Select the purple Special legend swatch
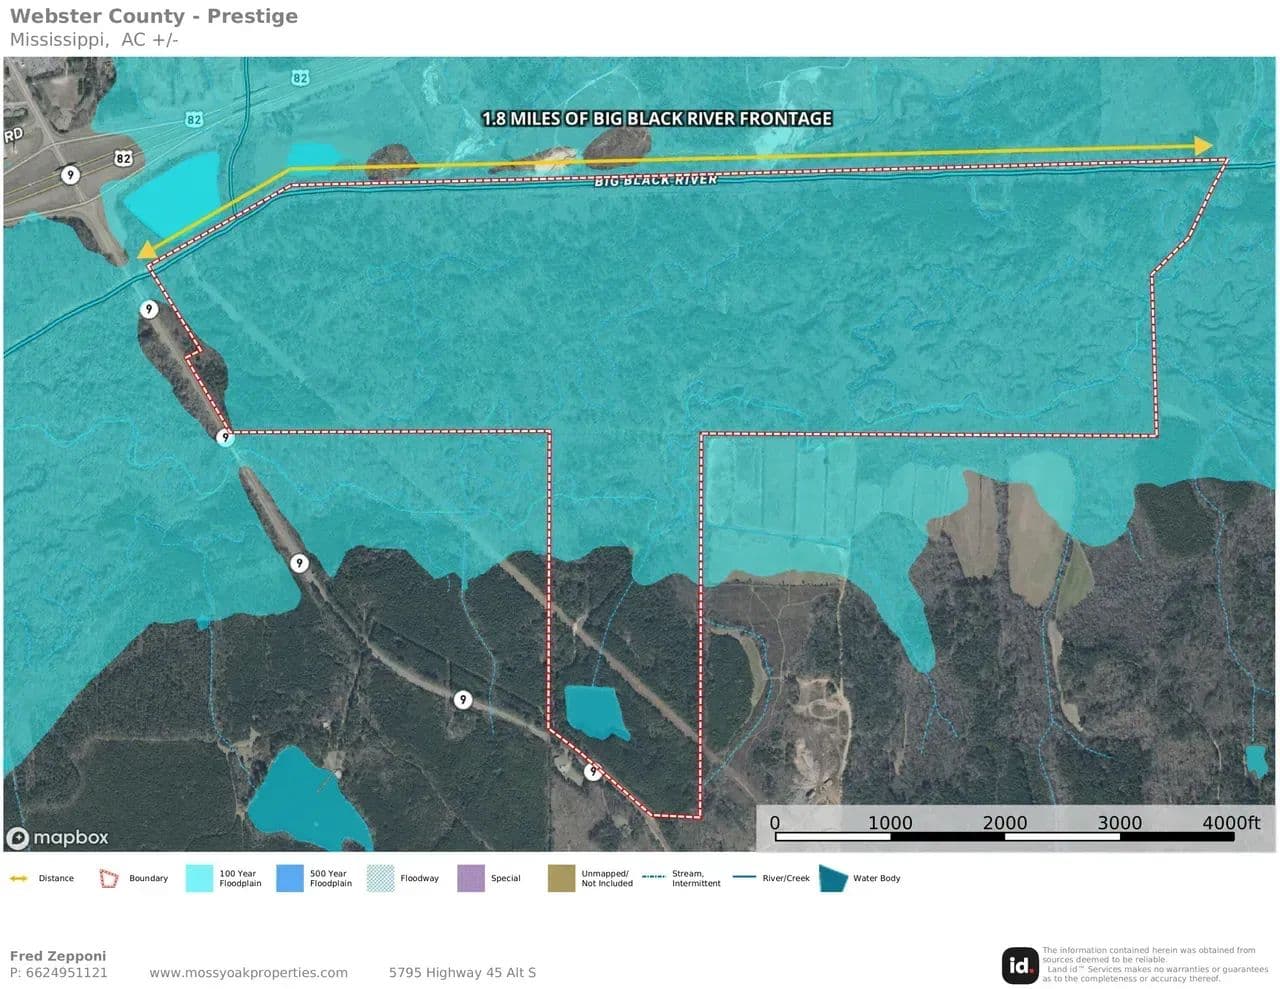 click(470, 879)
